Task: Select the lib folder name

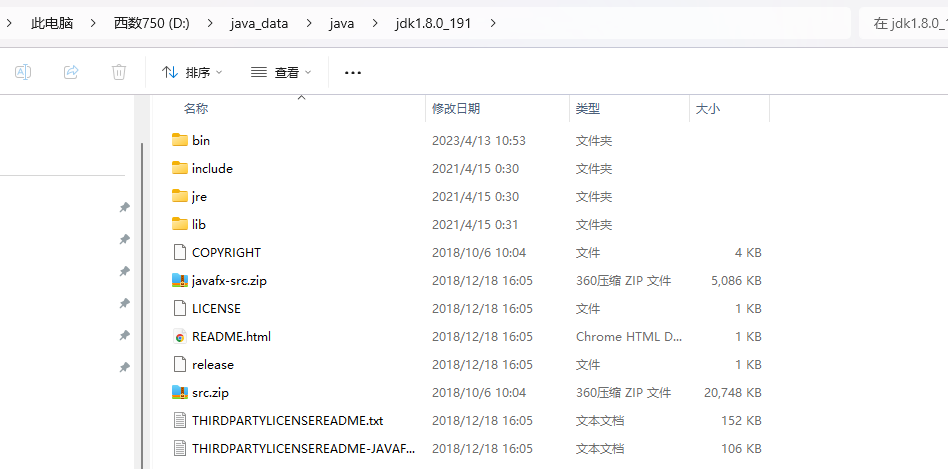Action: pos(199,224)
